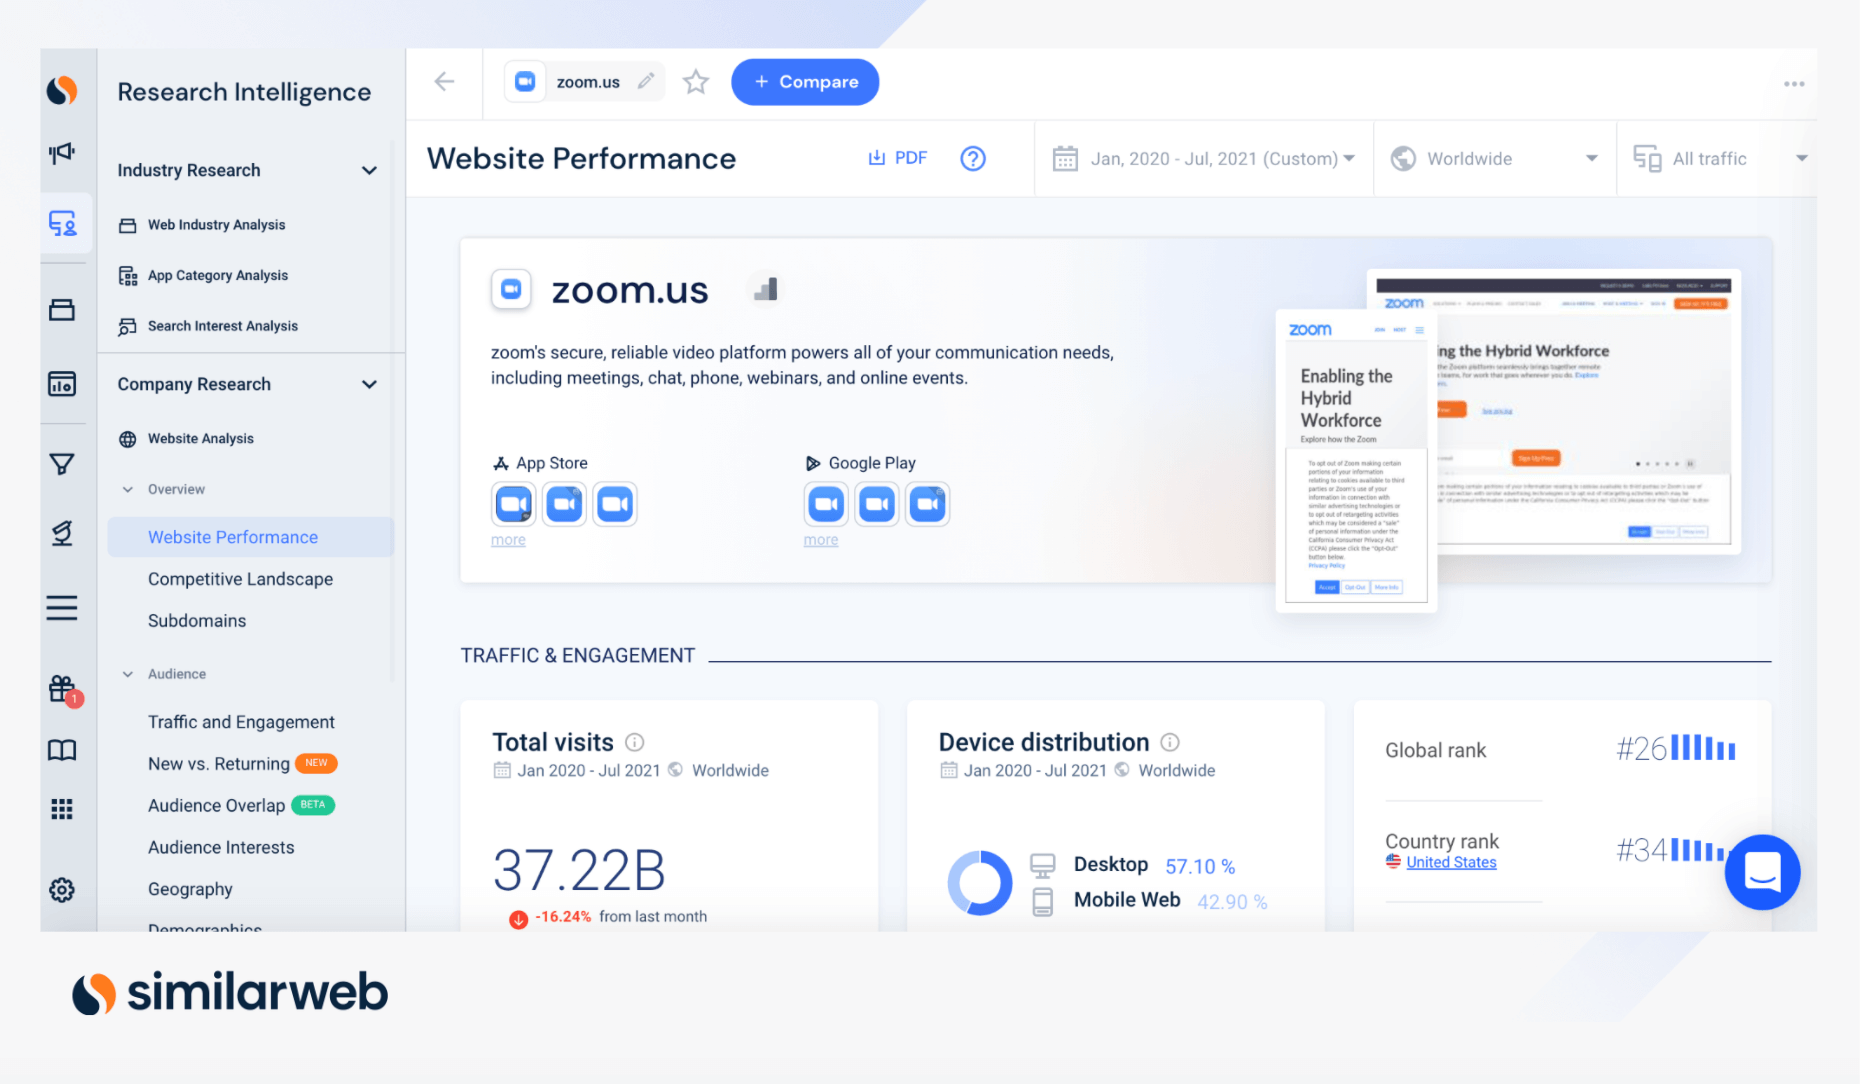Viewport: 1860px width, 1084px height.
Task: Click the device distribution donut chart
Action: click(x=980, y=883)
